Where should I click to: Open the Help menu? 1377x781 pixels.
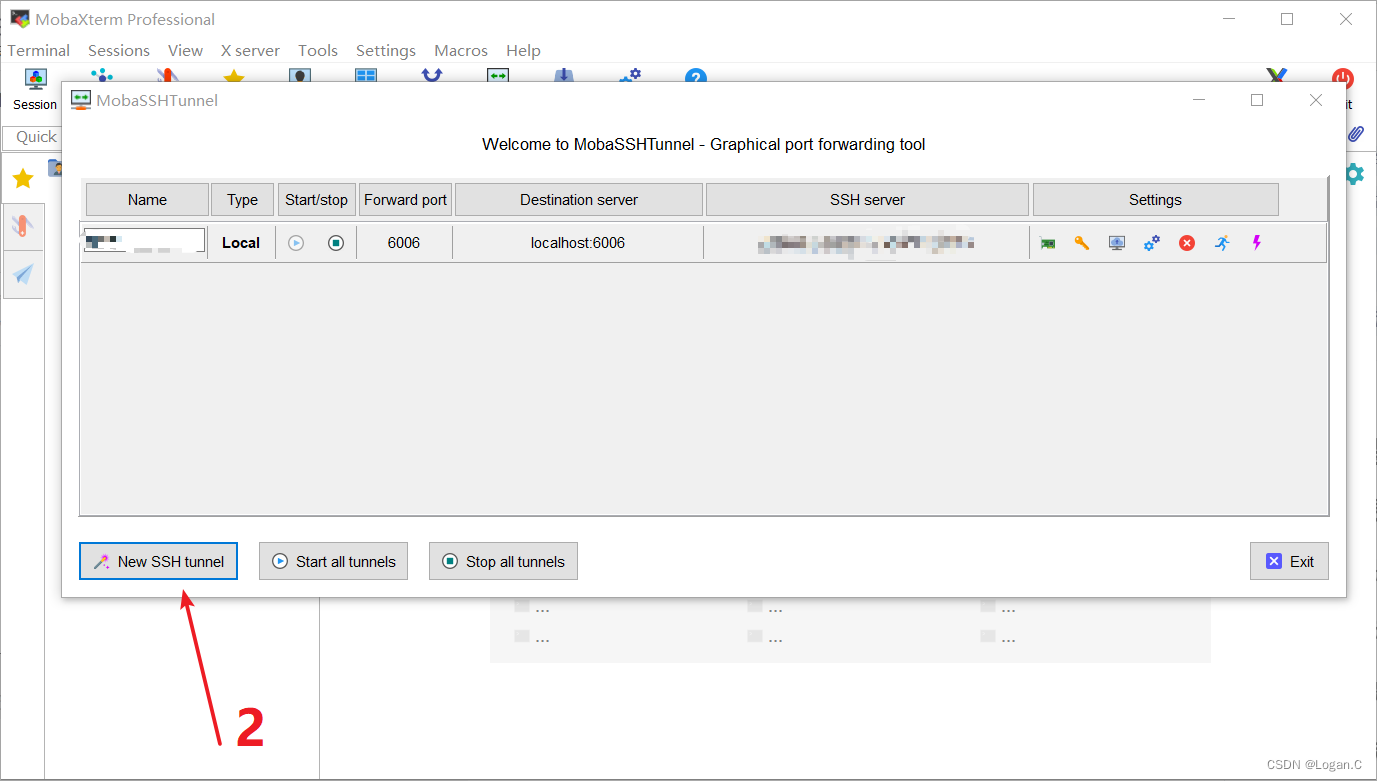pyautogui.click(x=523, y=50)
